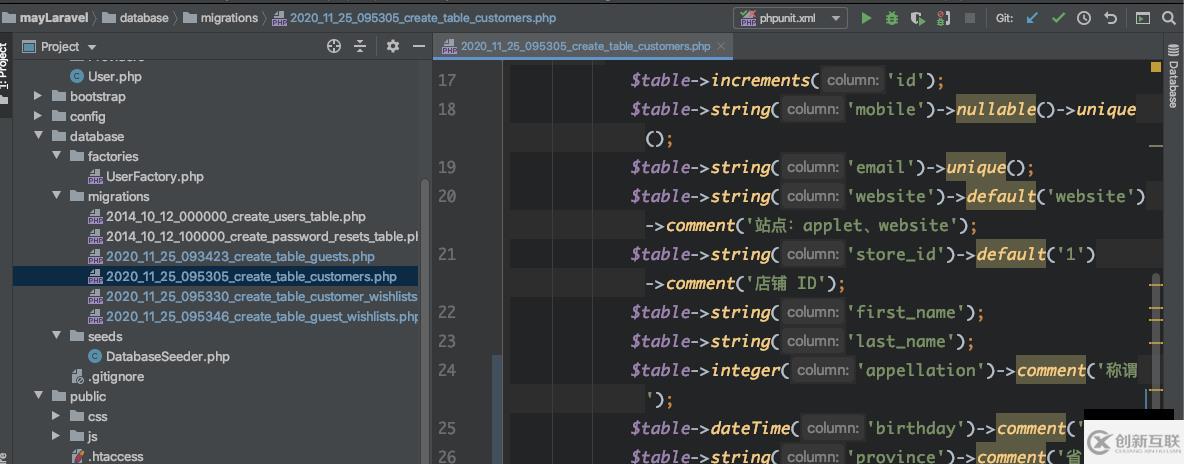This screenshot has height=464, width=1184.
Task: Open Project panel settings gear
Action: [392, 46]
